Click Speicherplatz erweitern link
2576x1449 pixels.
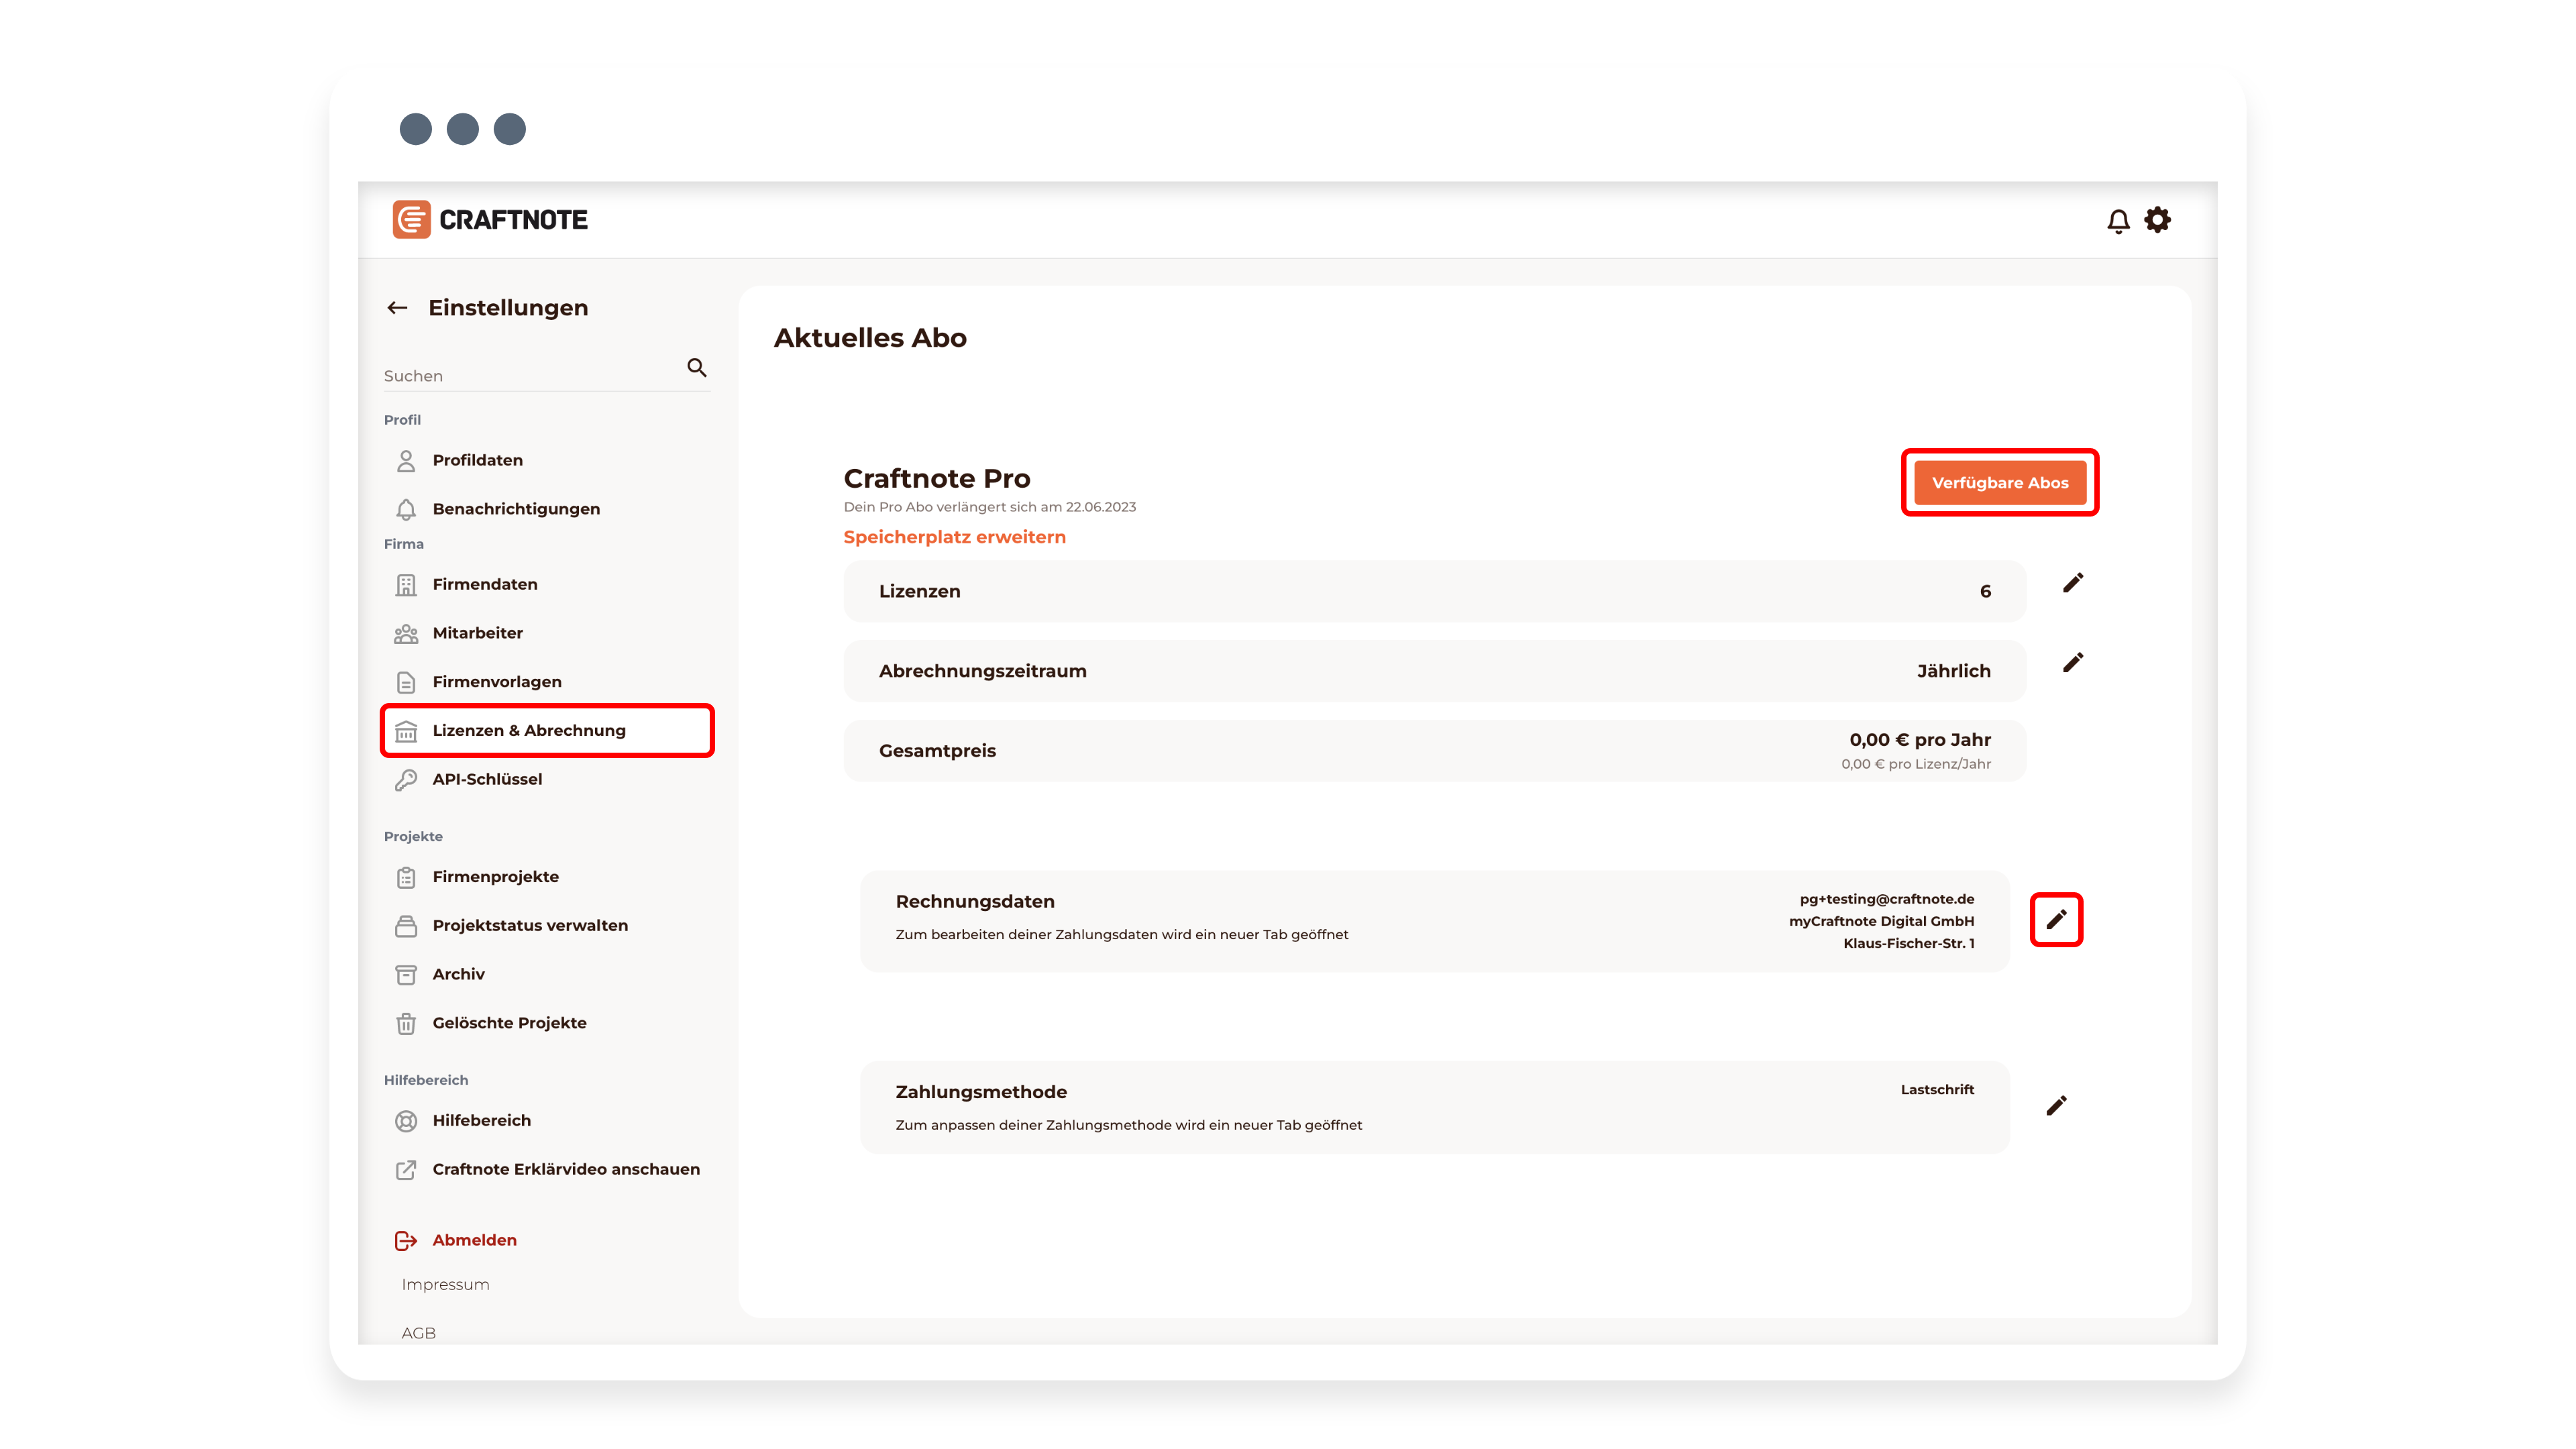(954, 537)
